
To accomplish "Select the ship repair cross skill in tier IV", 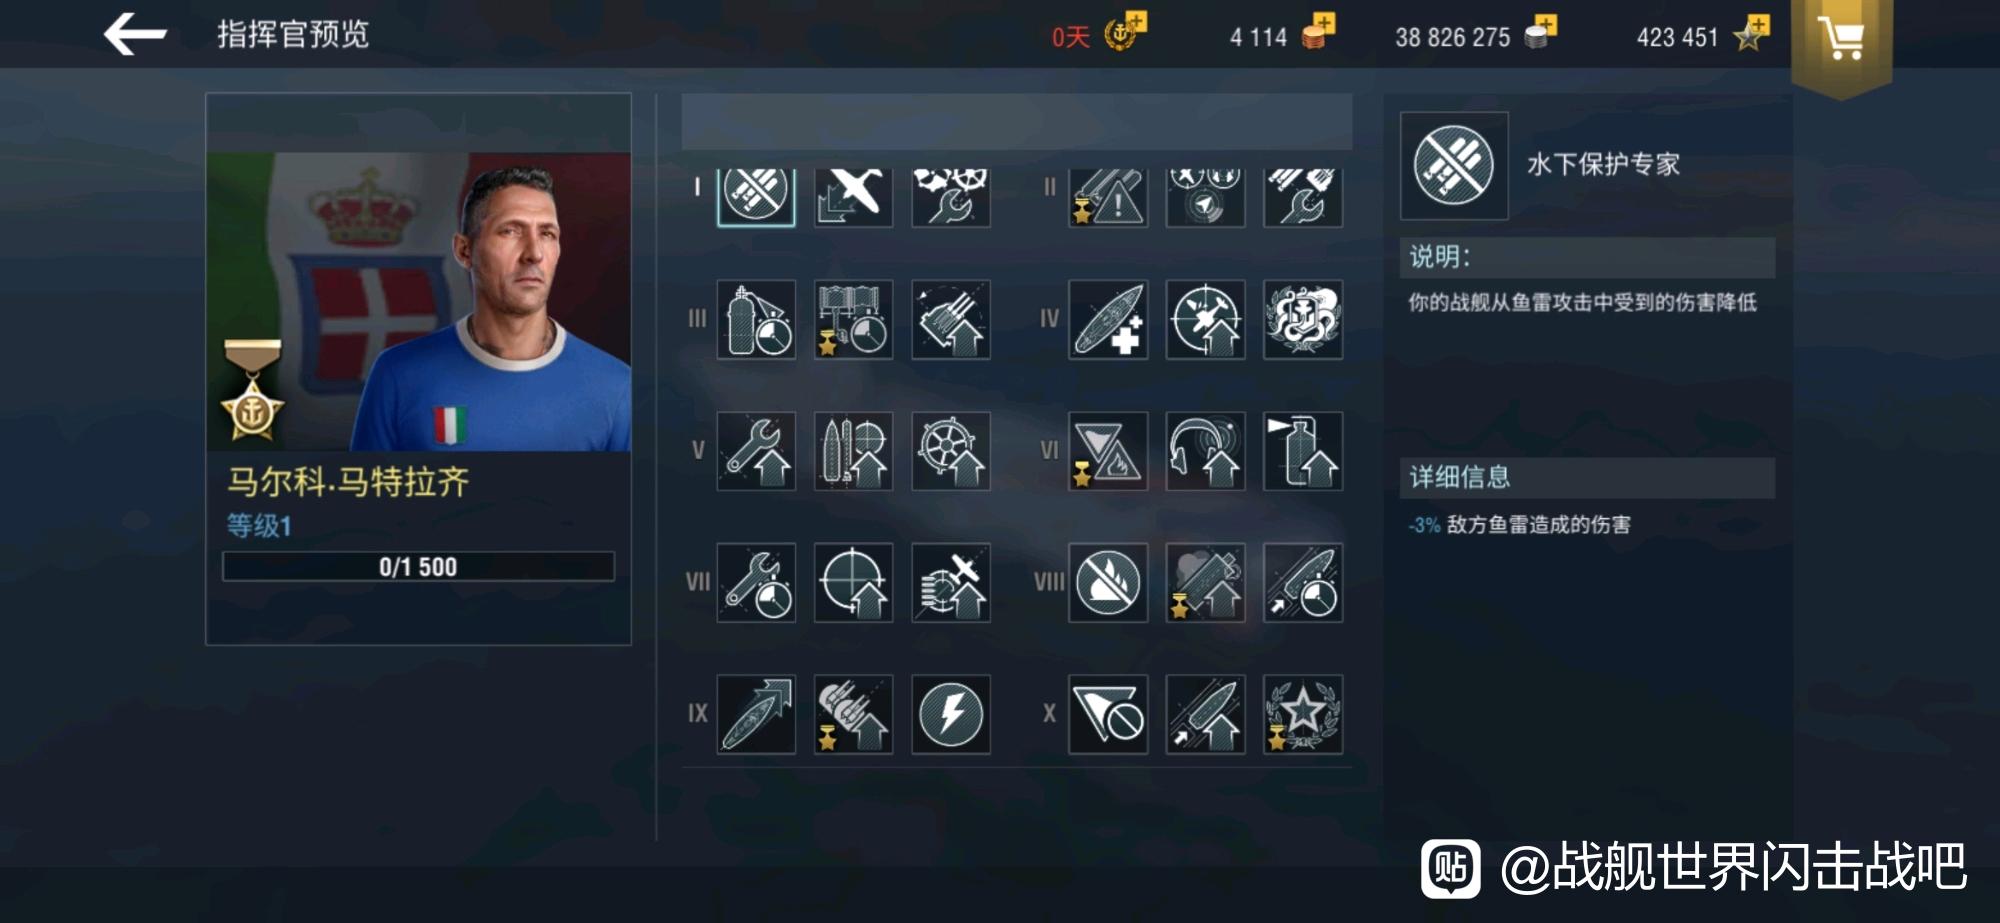I will tap(1108, 320).
